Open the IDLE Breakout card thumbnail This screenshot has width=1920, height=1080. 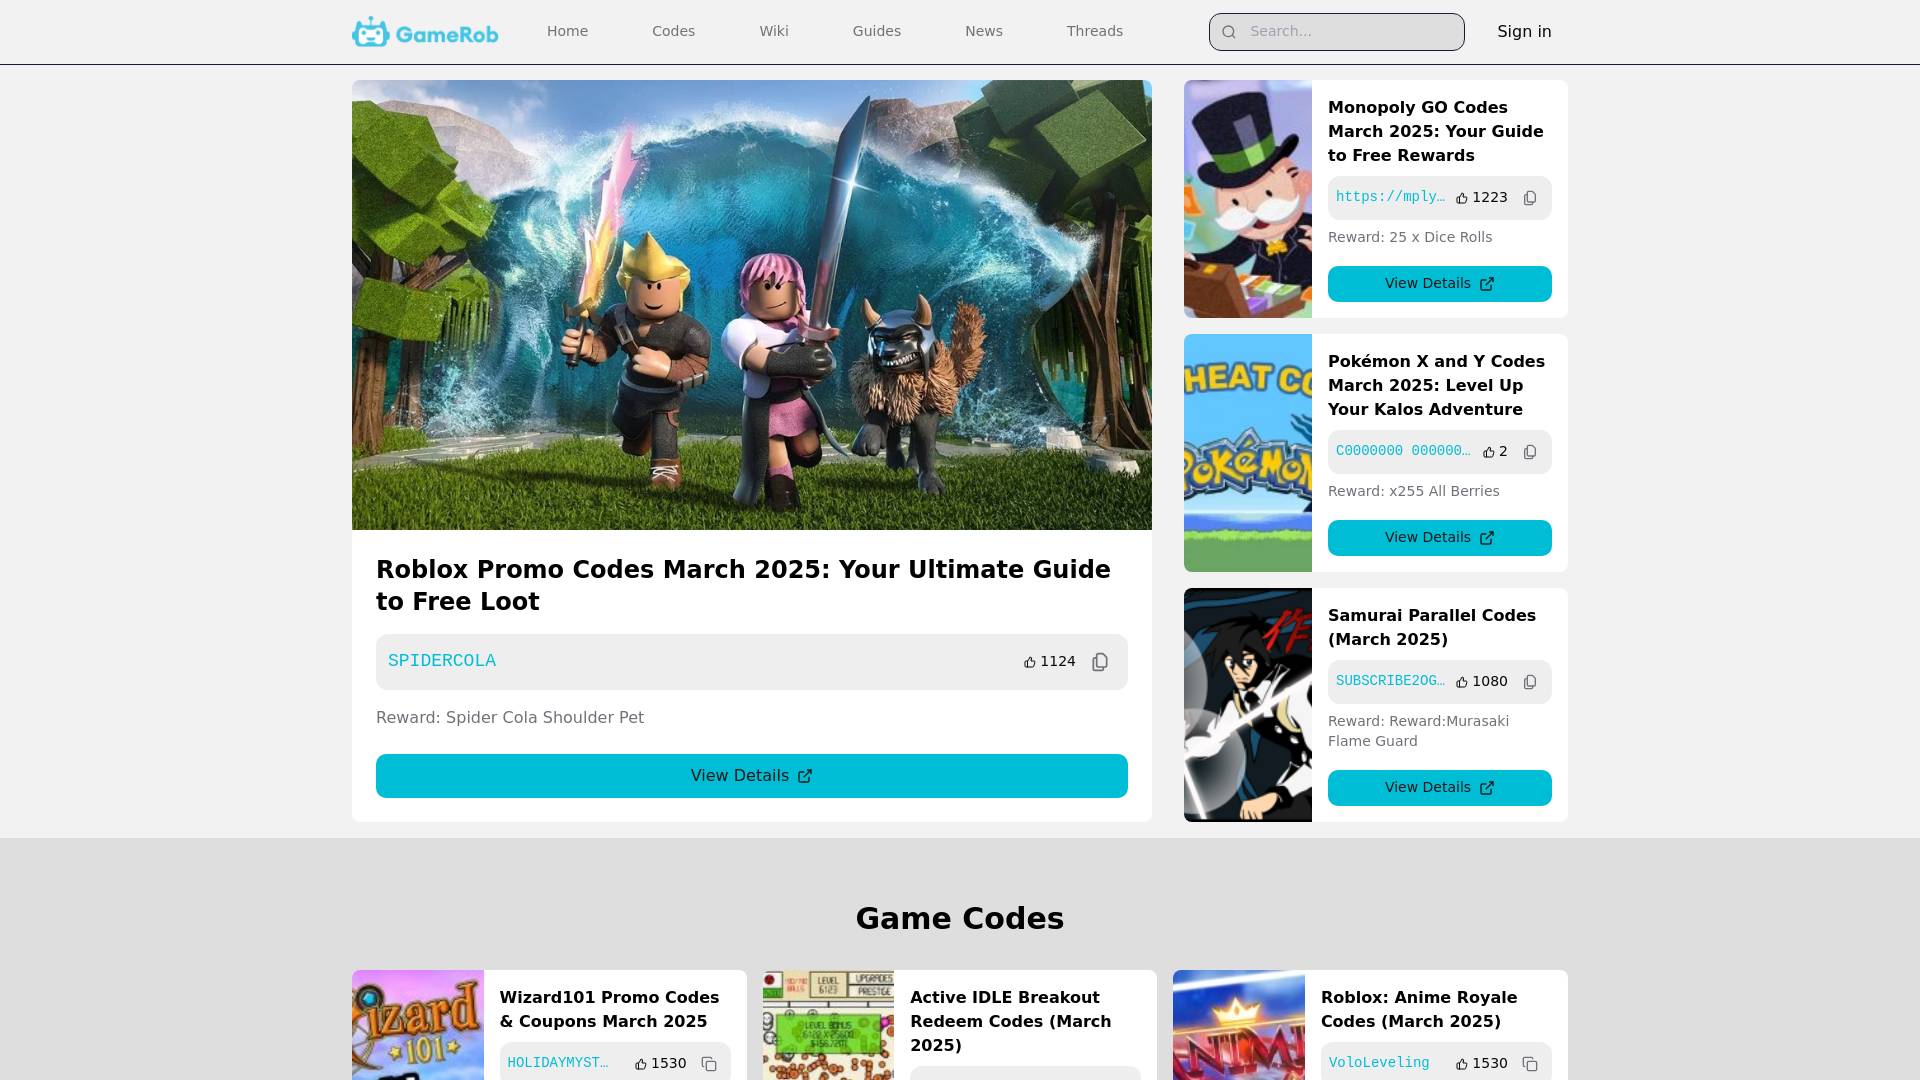point(828,1025)
